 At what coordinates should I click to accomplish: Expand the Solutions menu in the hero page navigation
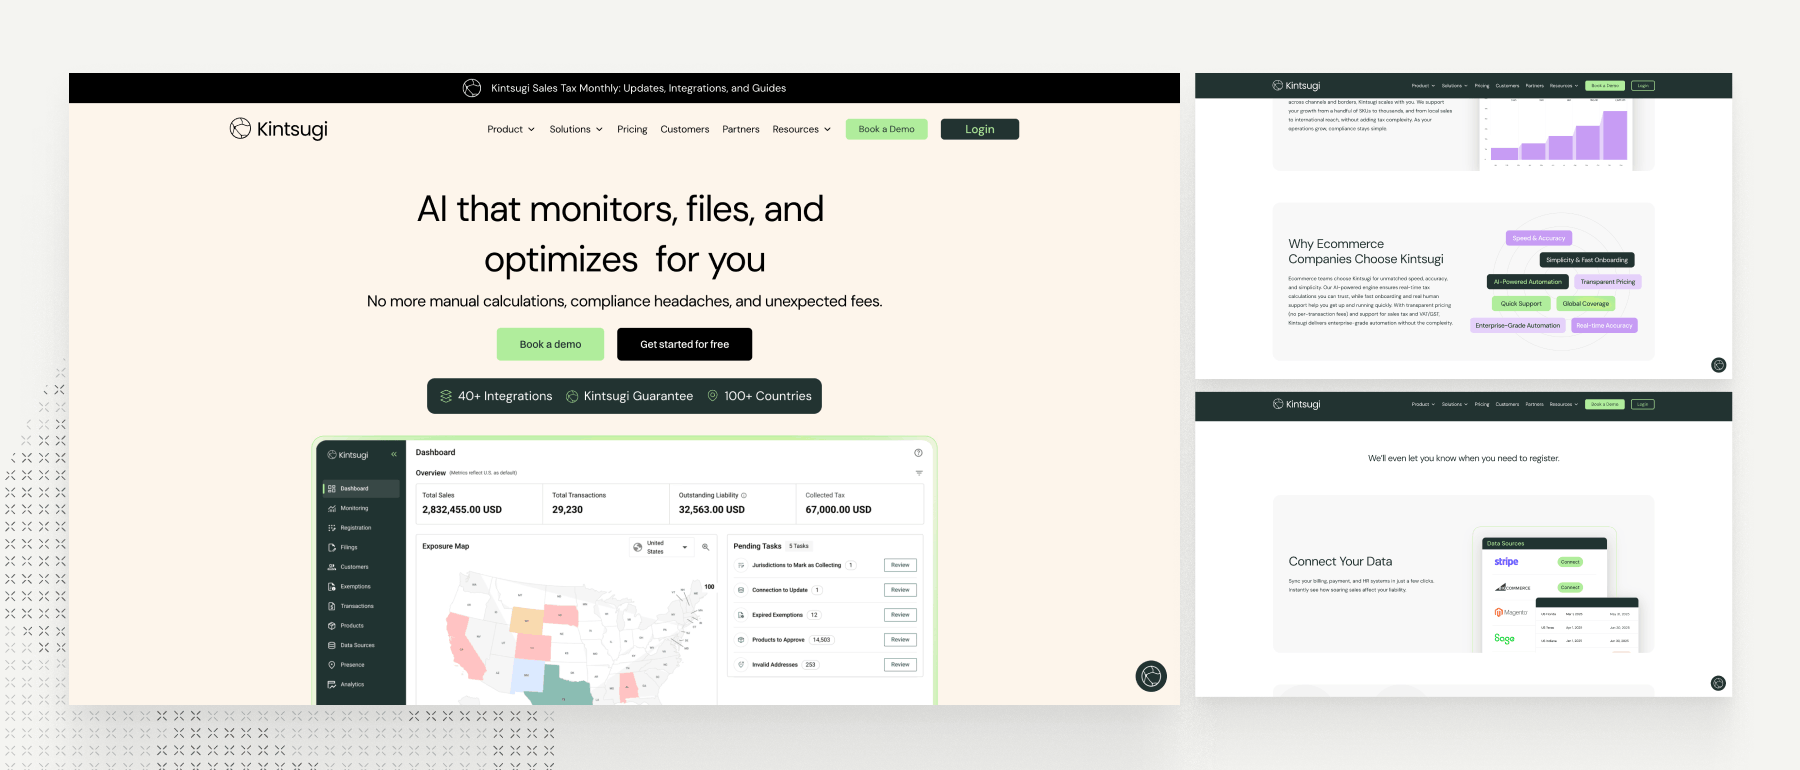coord(576,129)
